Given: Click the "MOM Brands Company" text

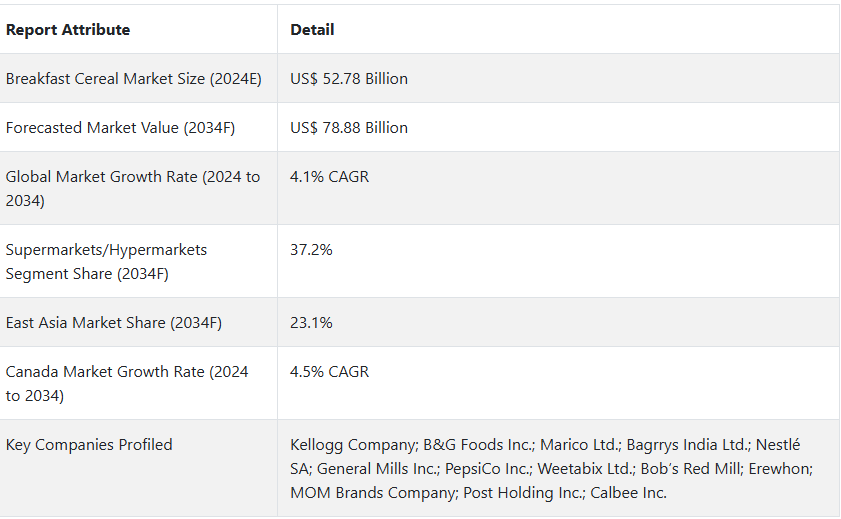Looking at the screenshot, I should pos(364,493).
